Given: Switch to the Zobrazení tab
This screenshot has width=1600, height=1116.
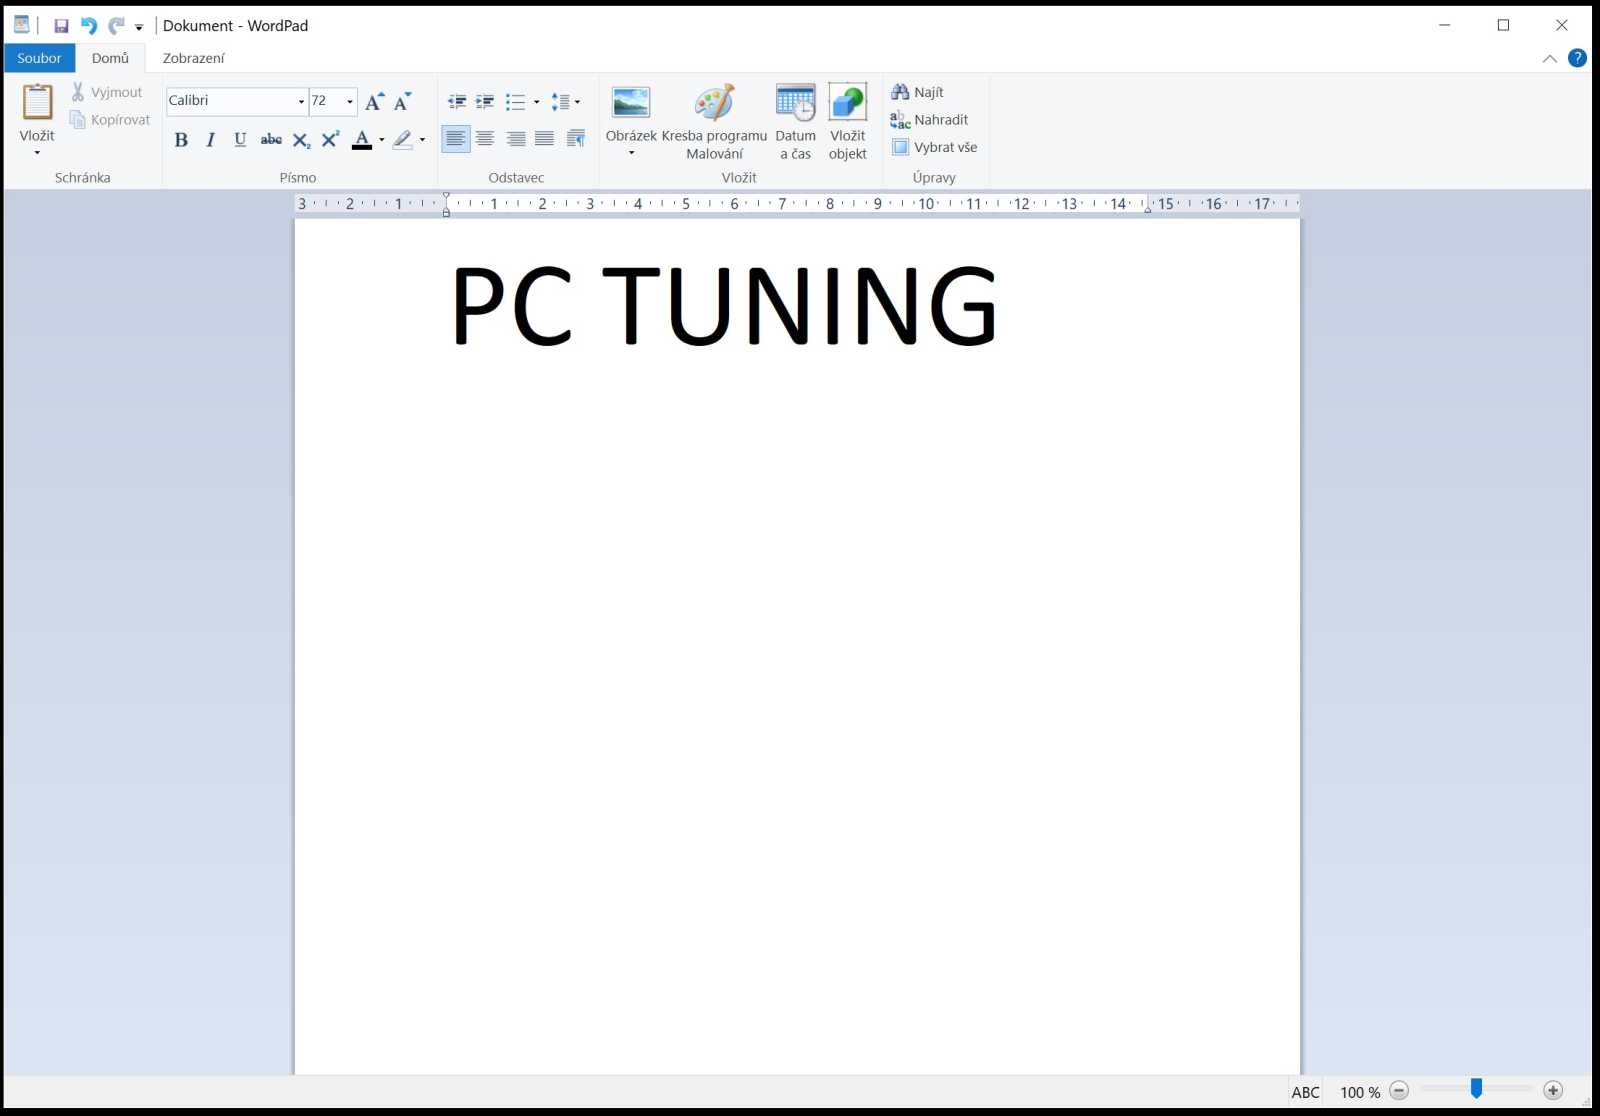Looking at the screenshot, I should pos(194,58).
